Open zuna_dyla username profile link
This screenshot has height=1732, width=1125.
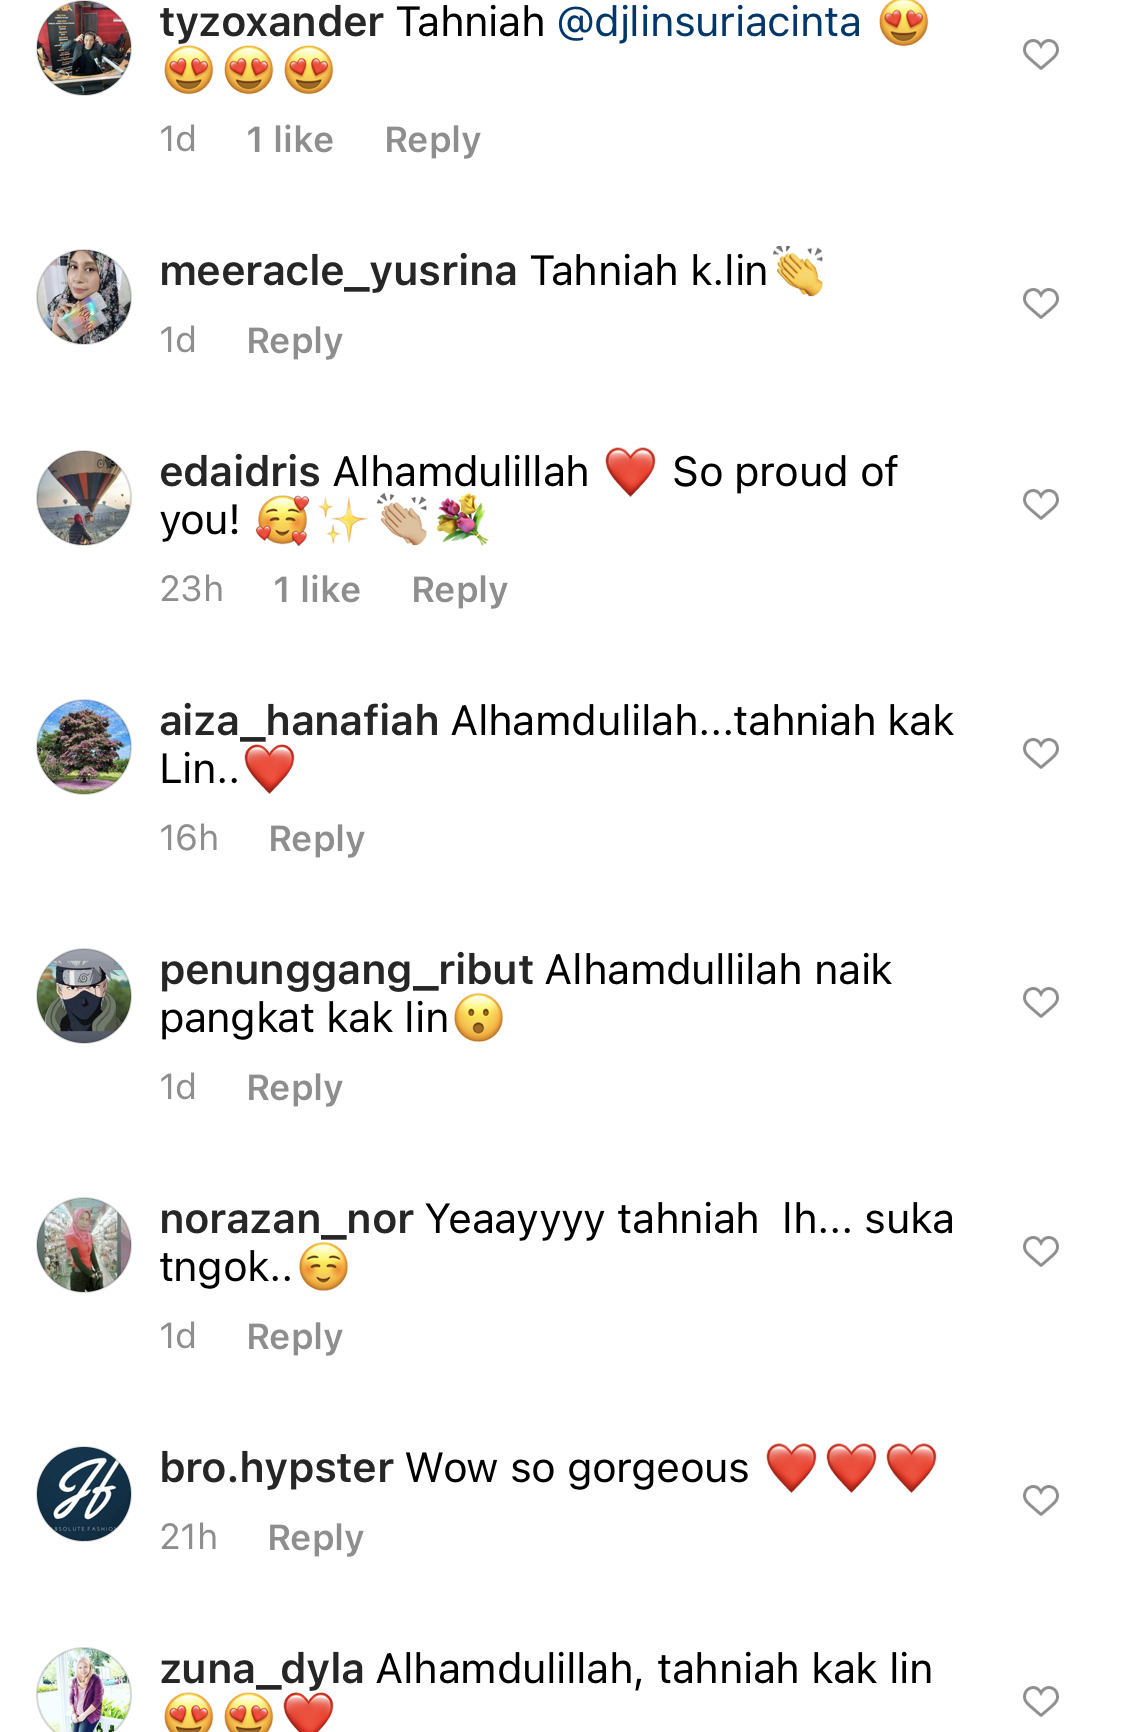tap(261, 1669)
